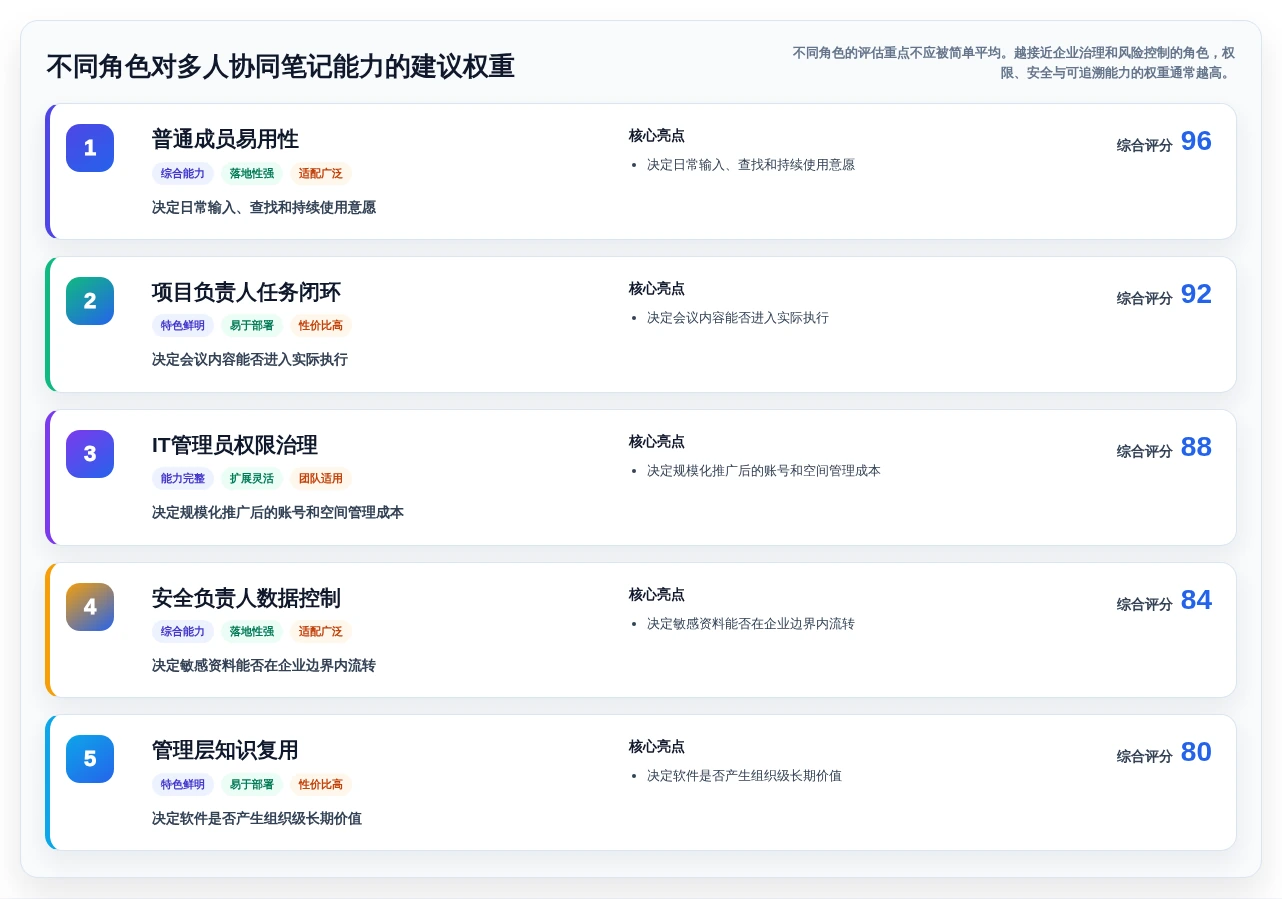Select 综合能力 tag in 安全负责人数据控制 card
Screen dimensions: 1282x899
pyautogui.click(x=183, y=632)
